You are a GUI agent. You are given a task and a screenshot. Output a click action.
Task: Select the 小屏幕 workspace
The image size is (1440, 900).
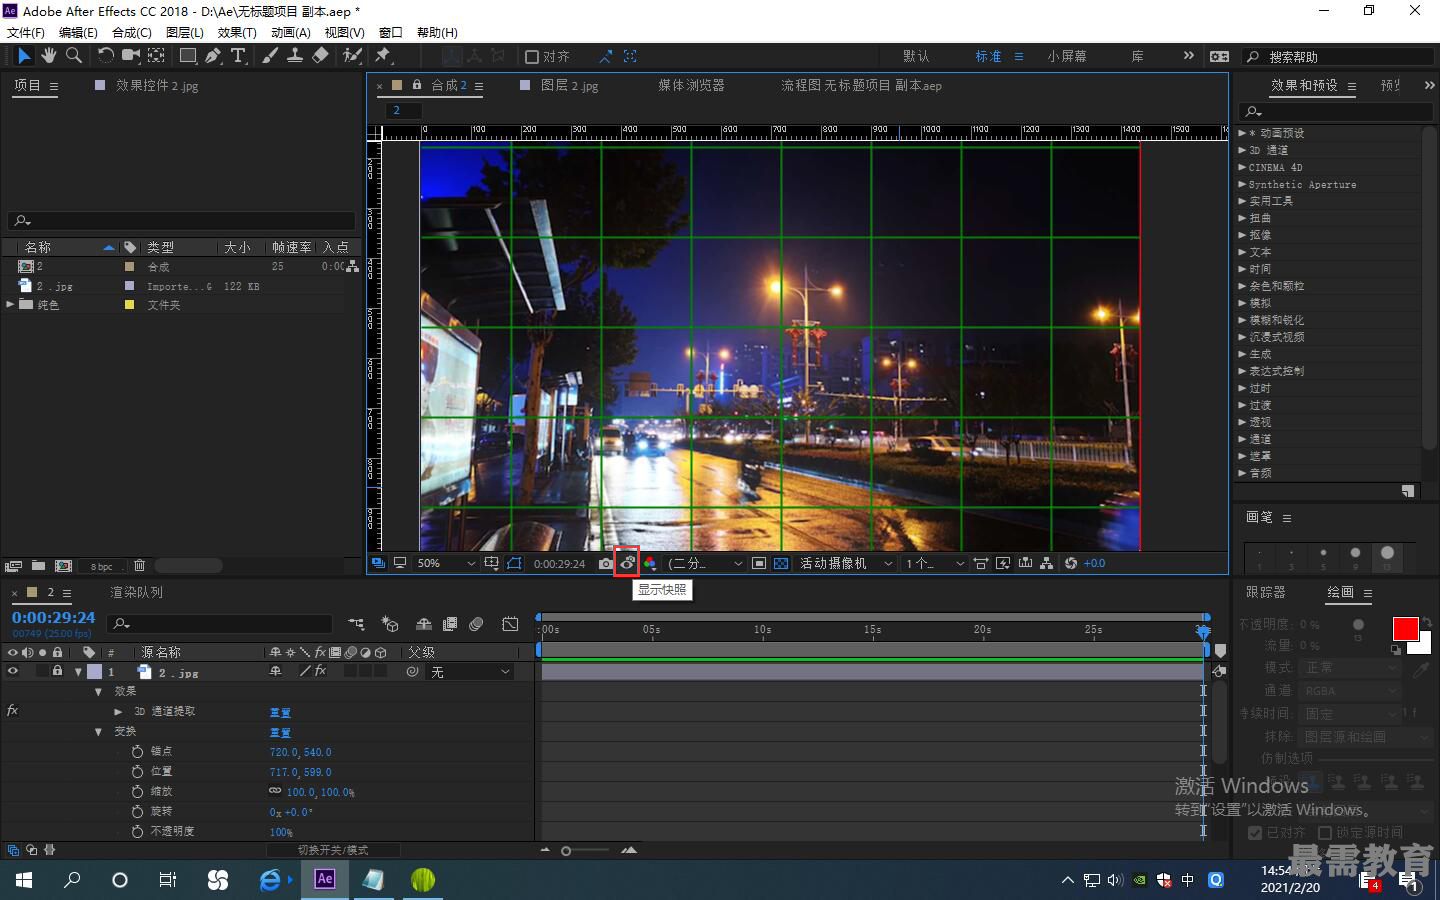[1067, 57]
